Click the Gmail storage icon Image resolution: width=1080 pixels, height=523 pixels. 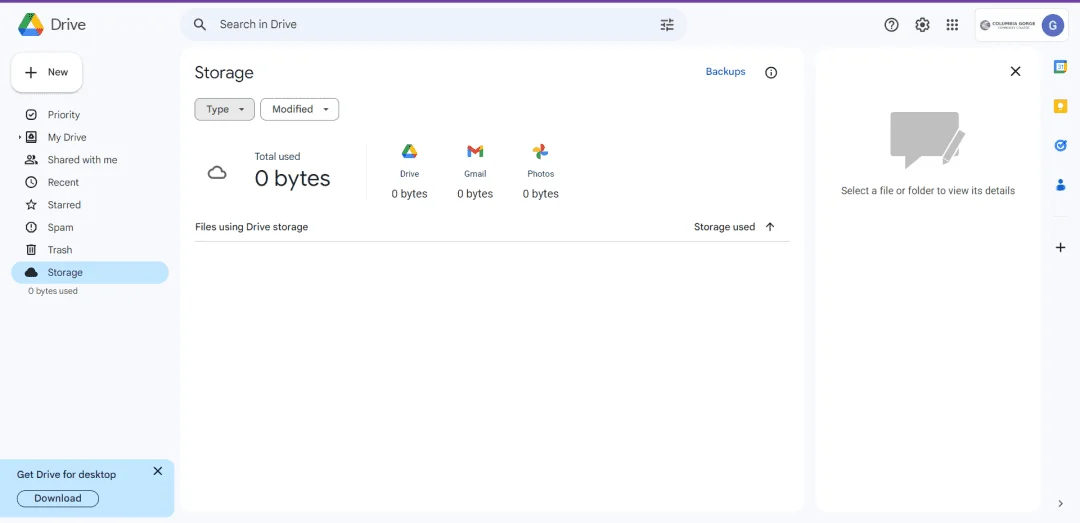(x=475, y=152)
